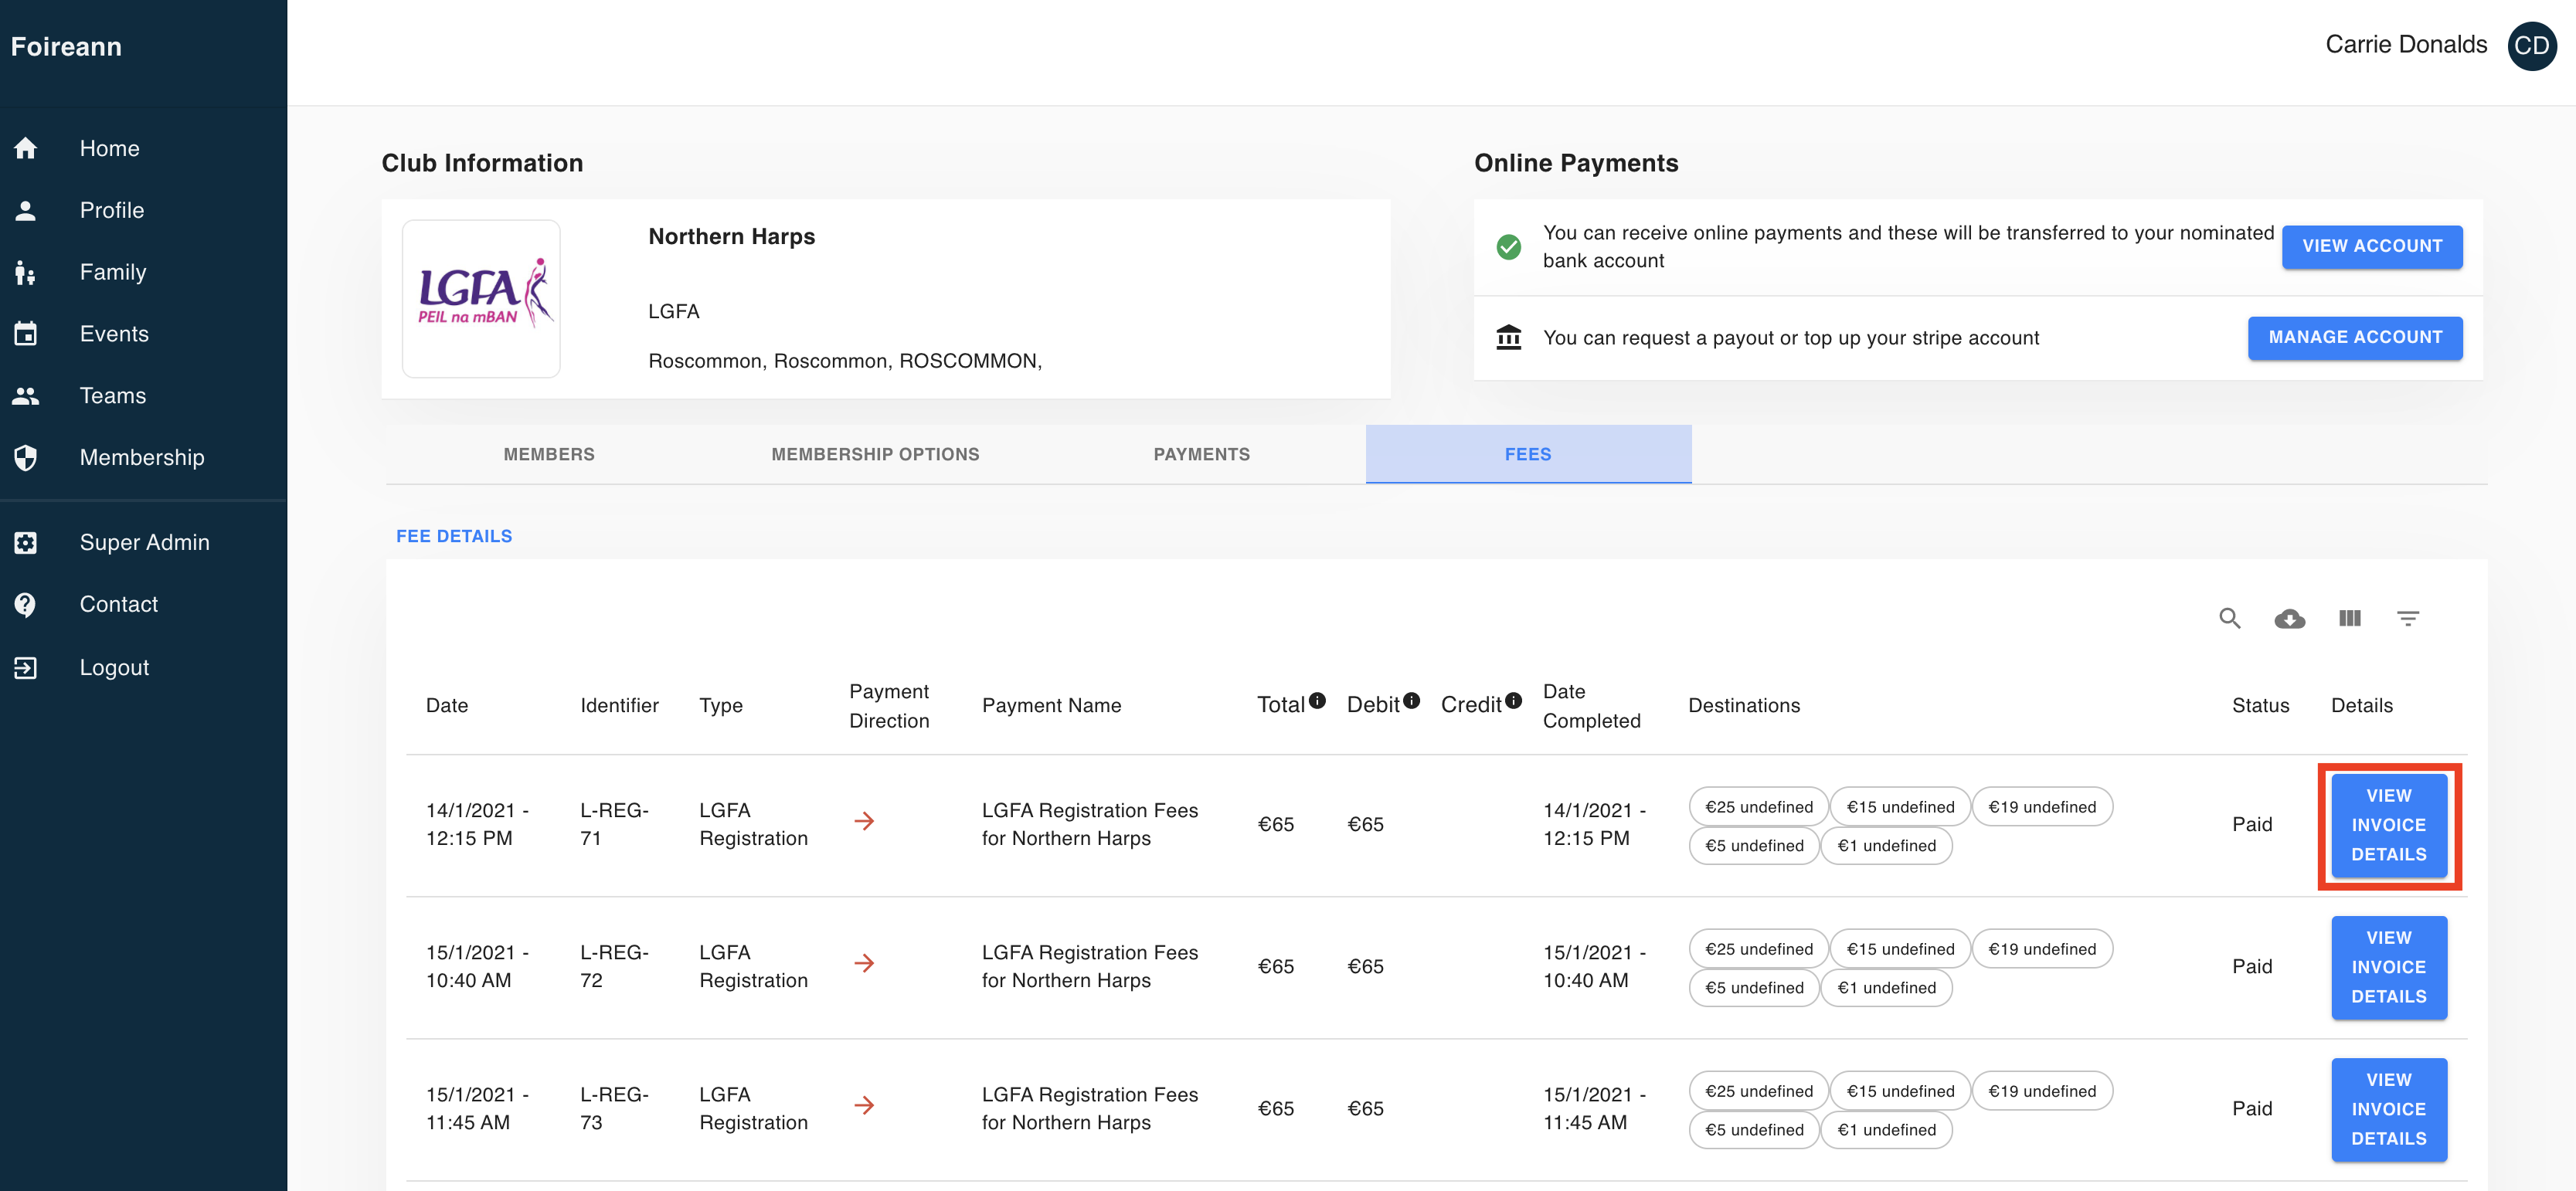The image size is (2576, 1191).
Task: Click Paid status for L-REG-72
Action: click(x=2252, y=967)
